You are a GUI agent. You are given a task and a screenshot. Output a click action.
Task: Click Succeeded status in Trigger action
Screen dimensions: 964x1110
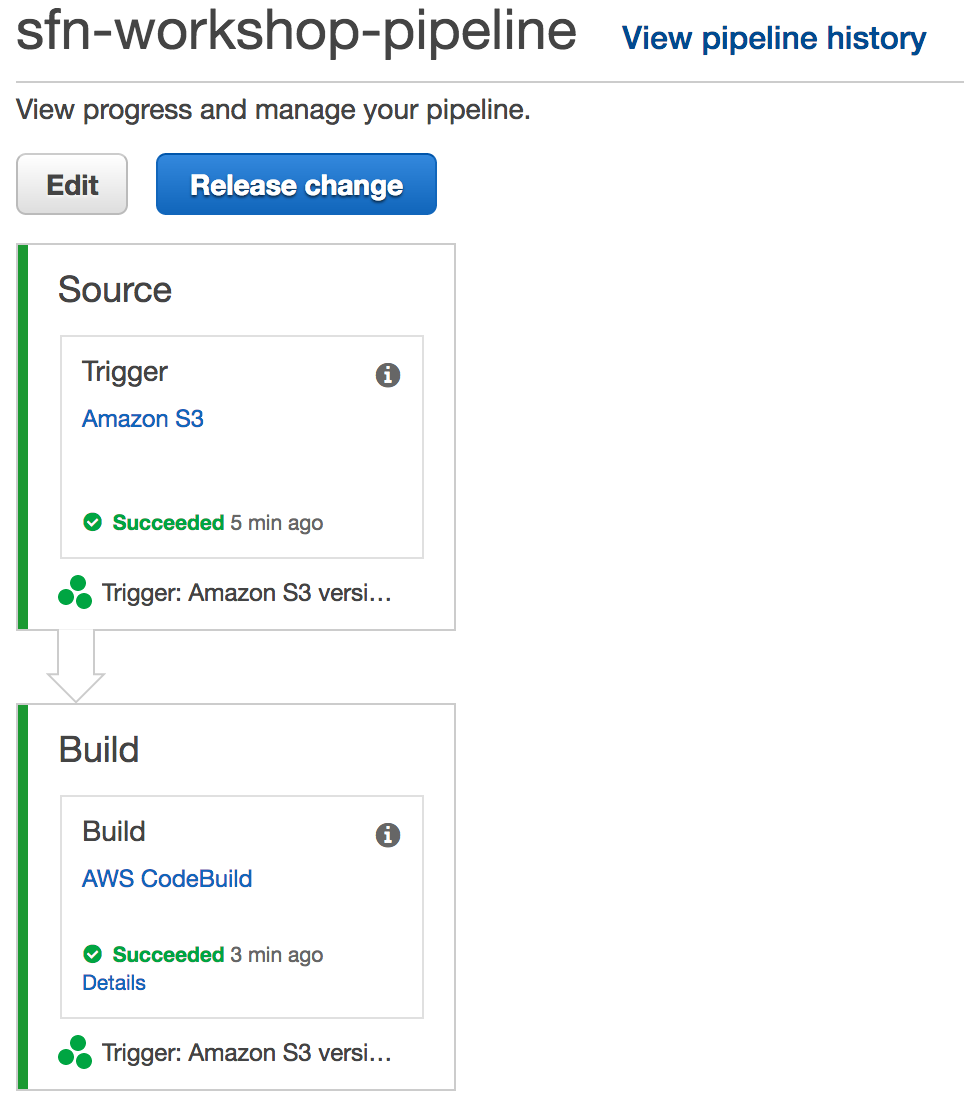click(x=168, y=522)
